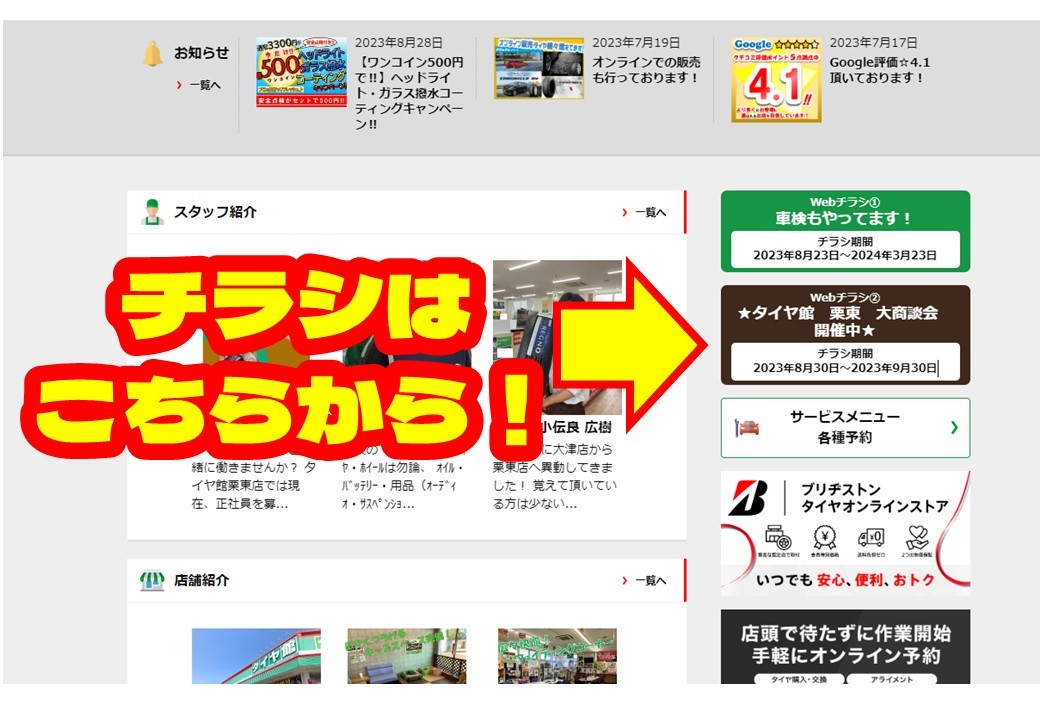This screenshot has height=720, width=1040.
Task: Open staff photo of 小伝良 広樹
Action: pos(557,337)
